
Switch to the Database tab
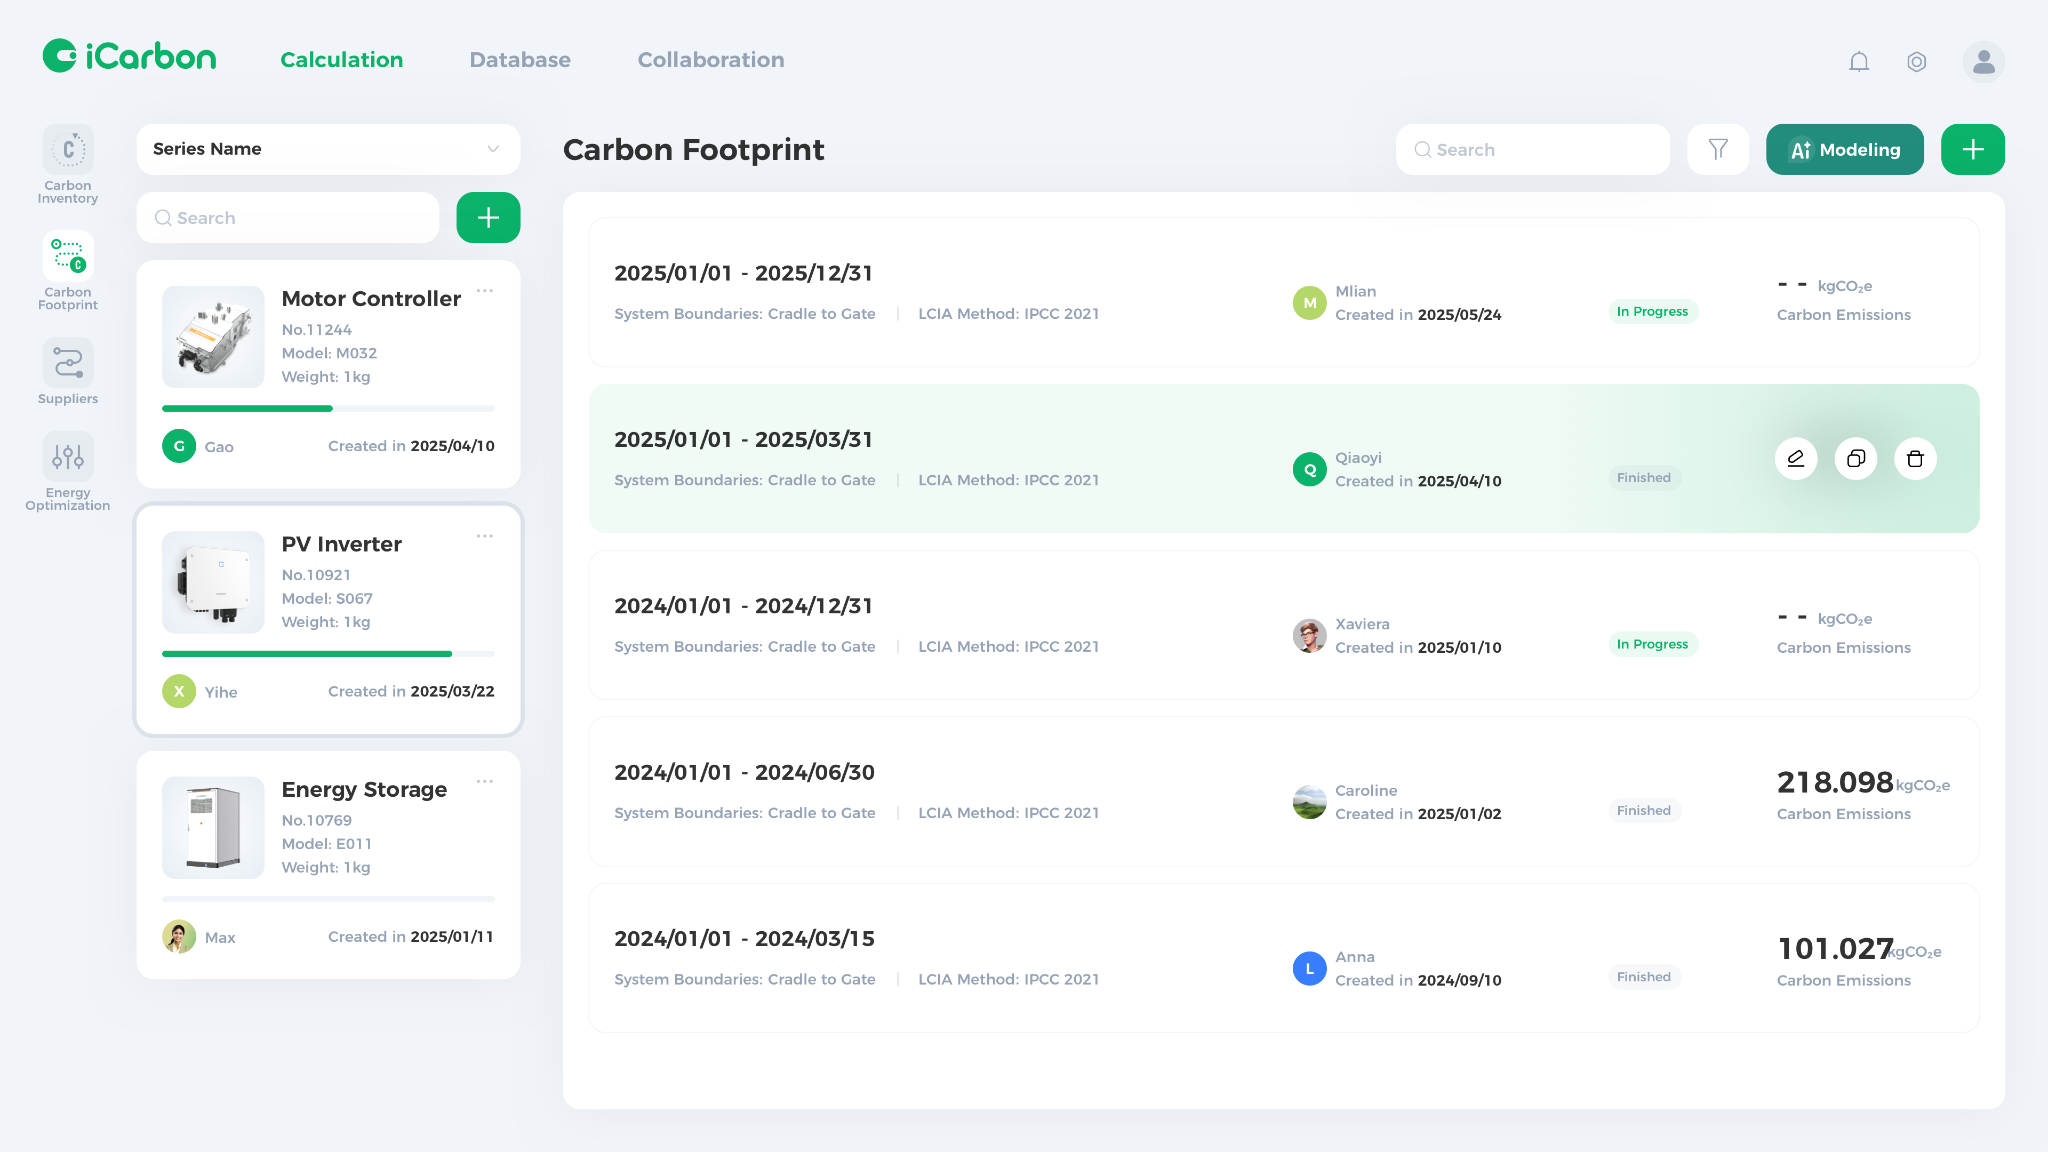point(520,60)
